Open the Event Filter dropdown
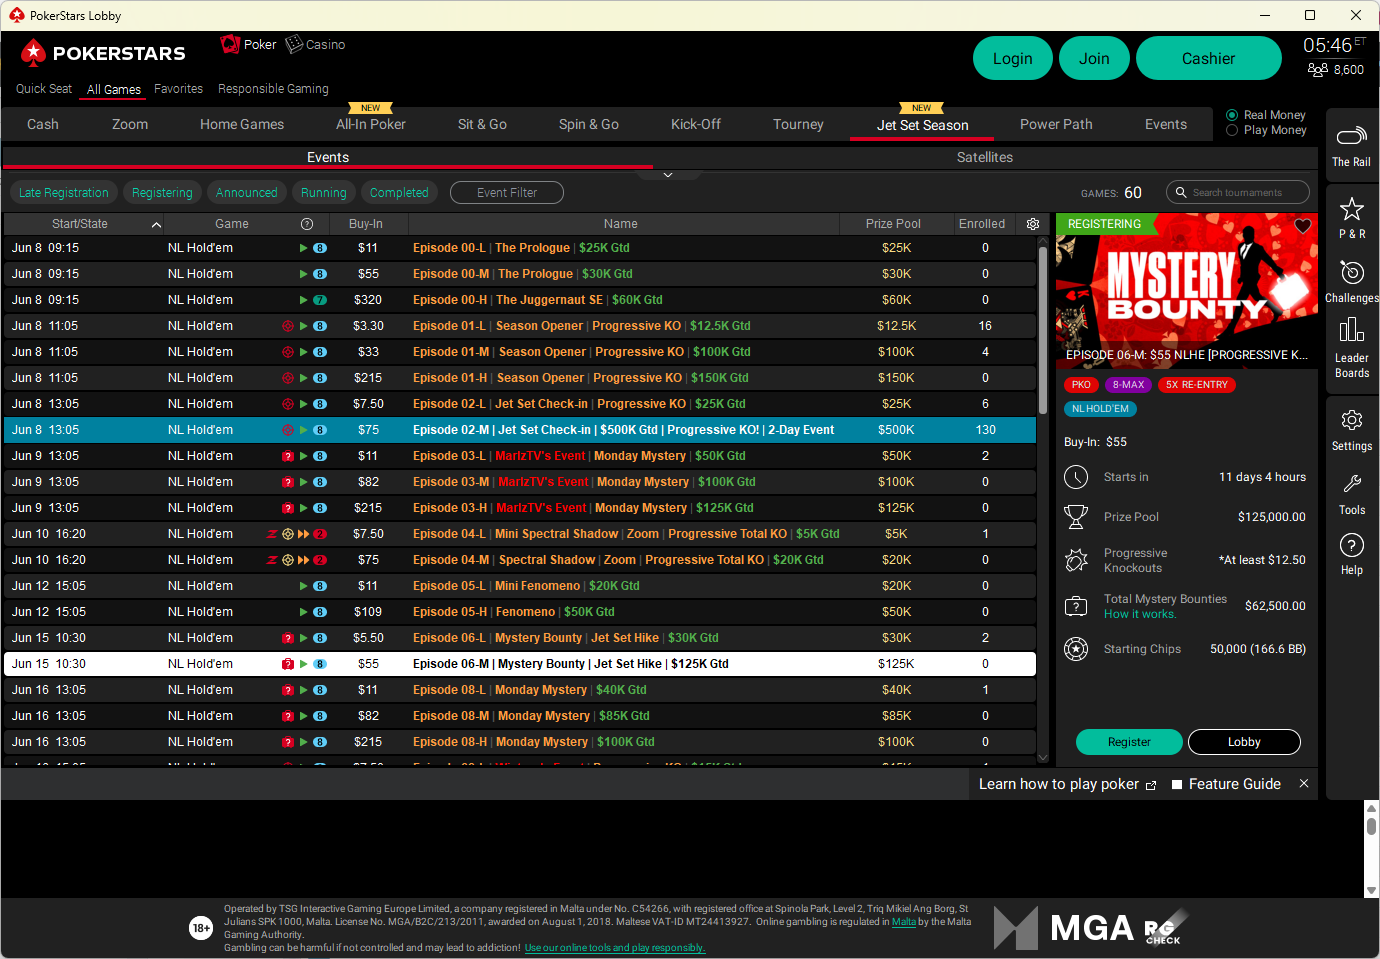The height and width of the screenshot is (959, 1380). point(506,192)
